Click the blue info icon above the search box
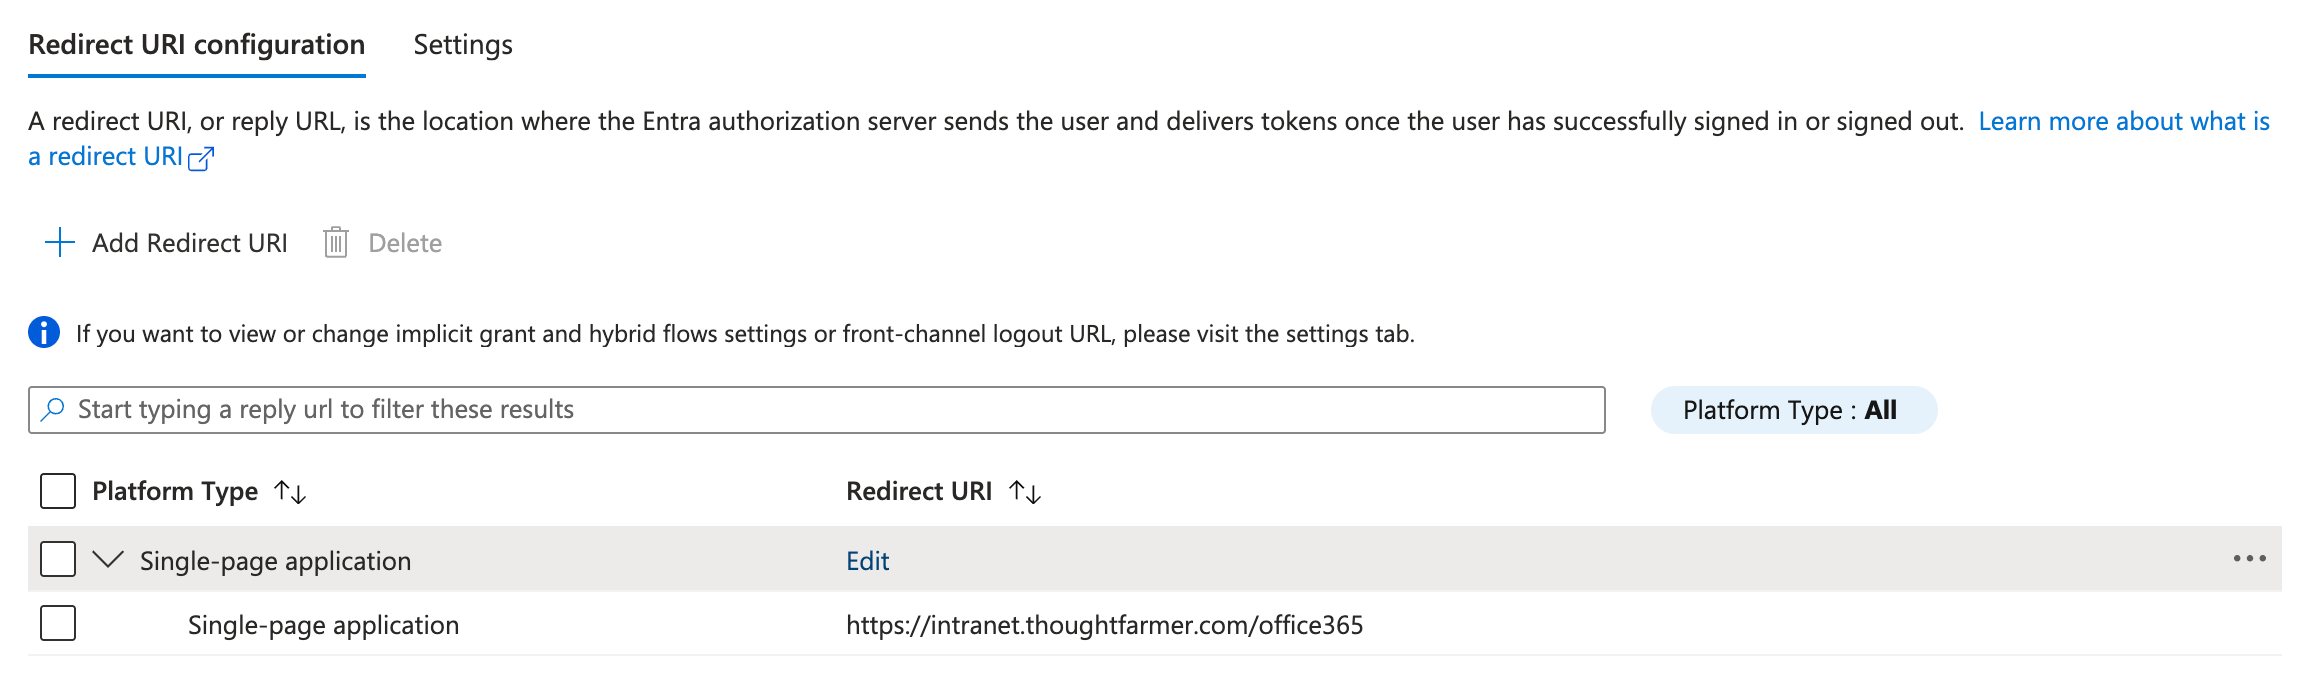 tap(42, 332)
